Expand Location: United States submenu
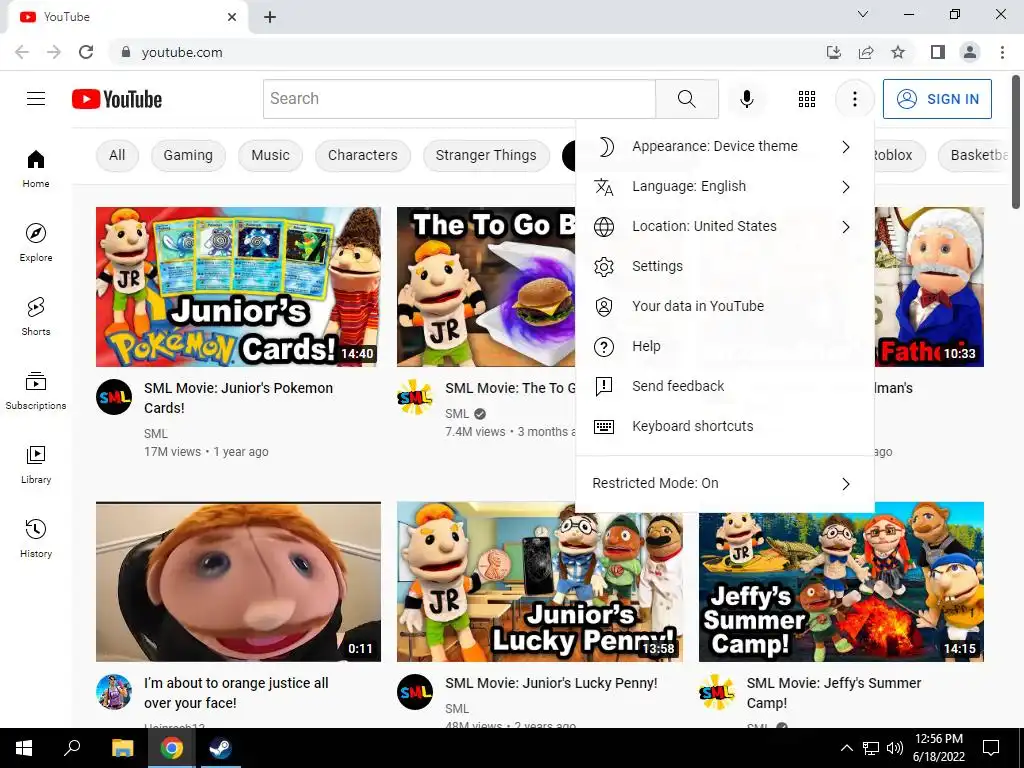This screenshot has width=1024, height=768. point(725,227)
